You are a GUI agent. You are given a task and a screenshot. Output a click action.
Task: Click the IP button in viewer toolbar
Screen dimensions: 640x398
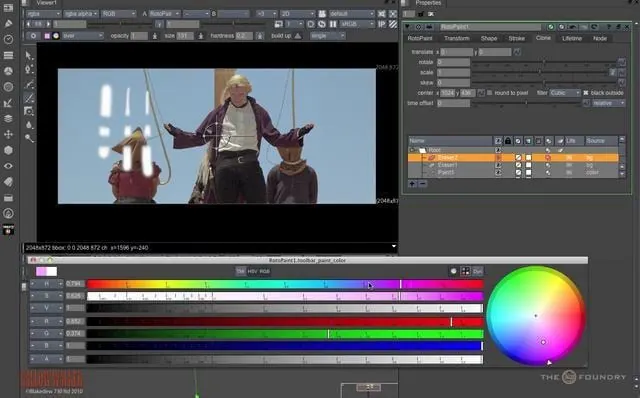point(382,24)
